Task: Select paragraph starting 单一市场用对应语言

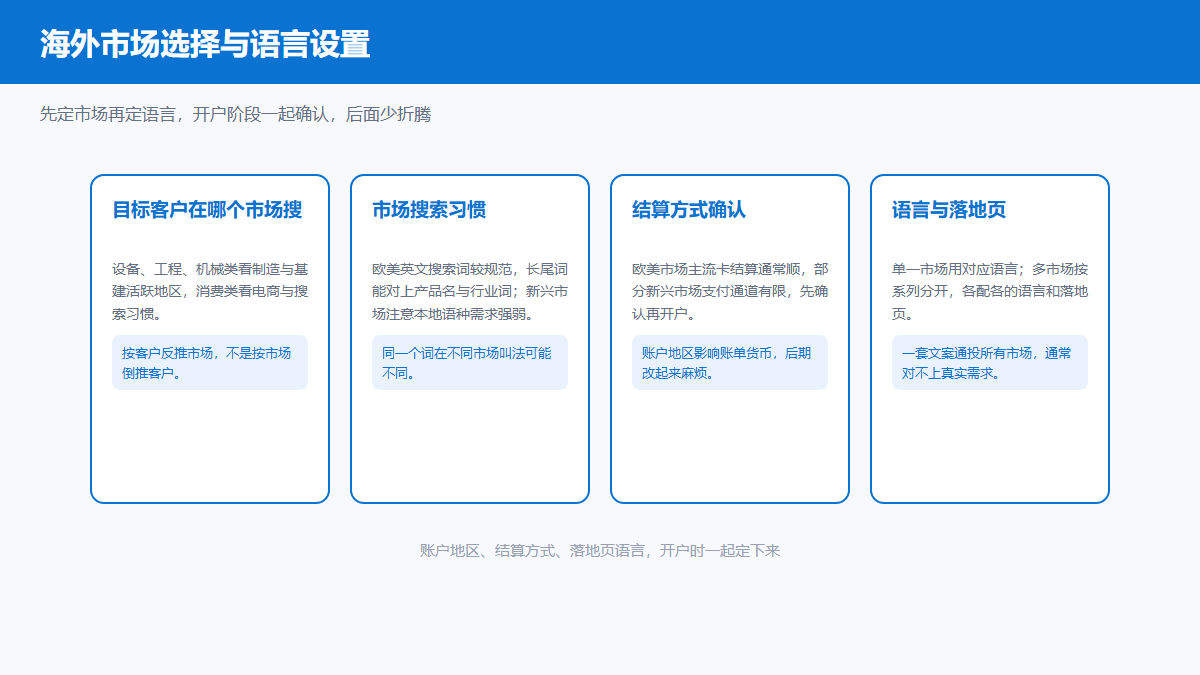Action: [x=990, y=291]
